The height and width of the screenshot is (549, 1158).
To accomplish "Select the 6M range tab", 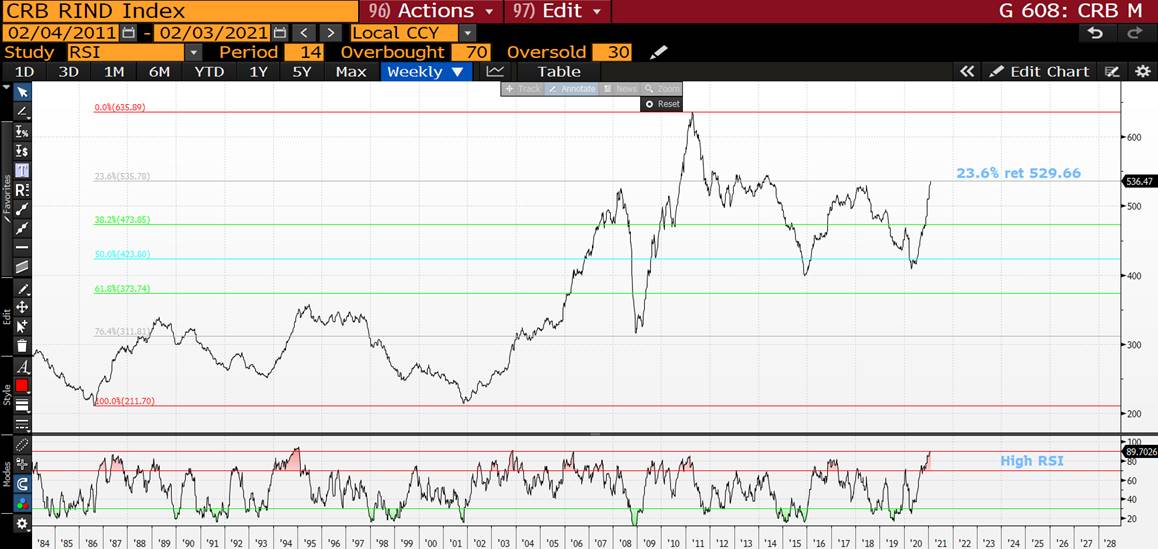I will [x=159, y=72].
